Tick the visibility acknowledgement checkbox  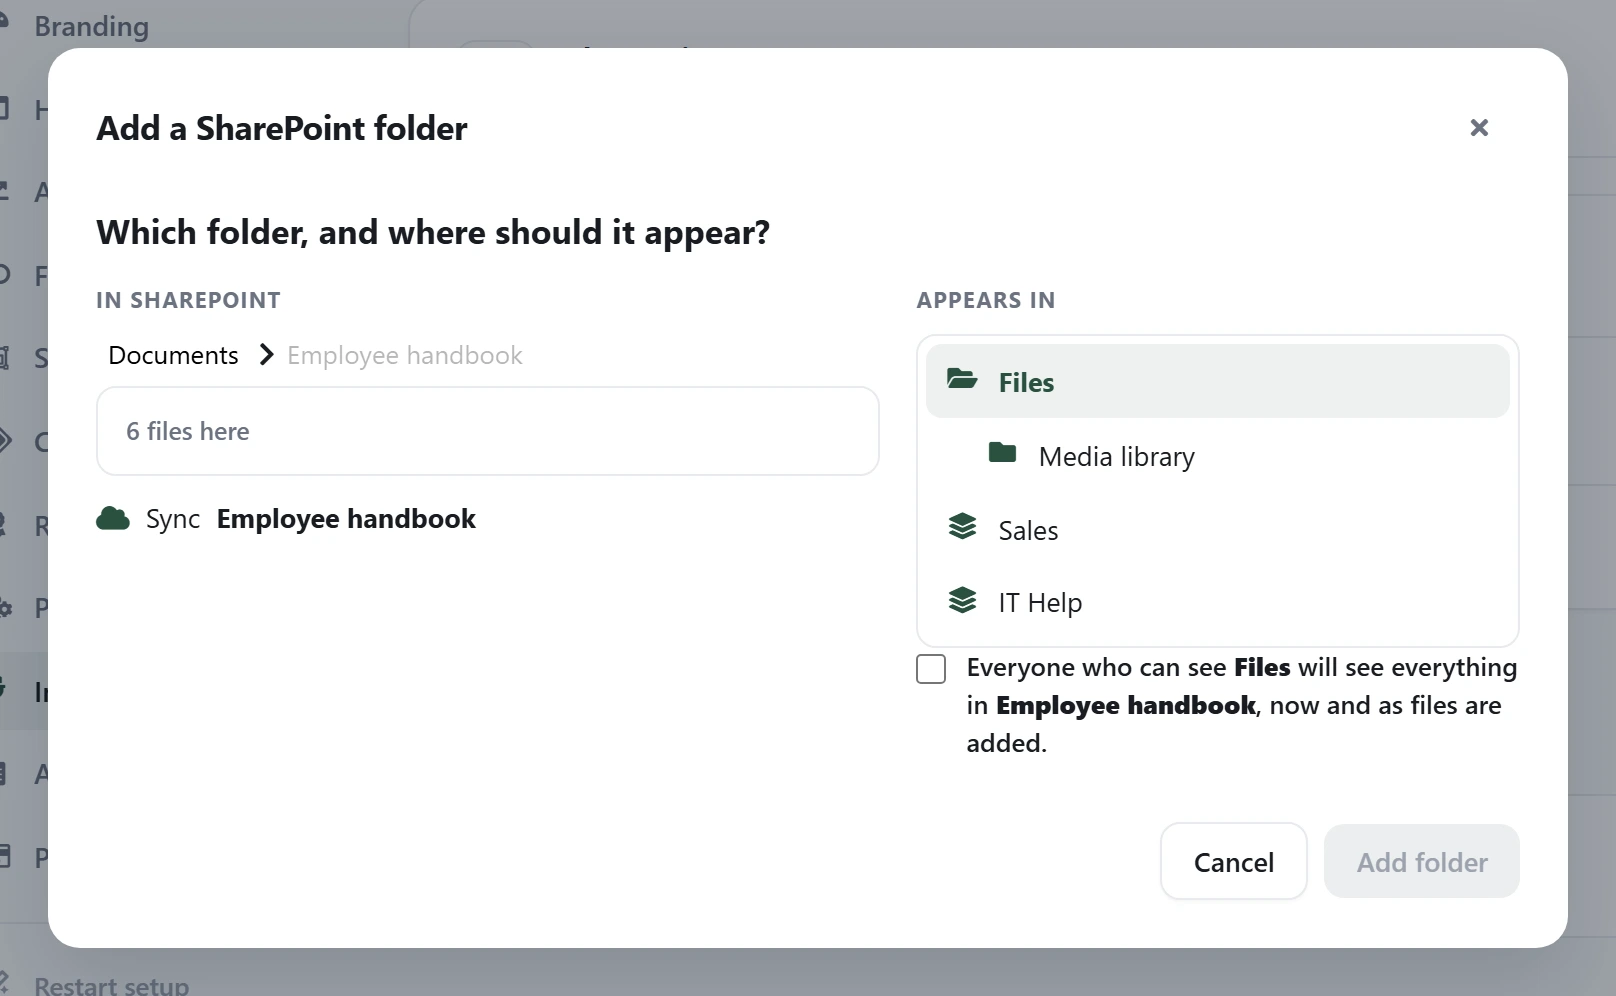coord(931,669)
